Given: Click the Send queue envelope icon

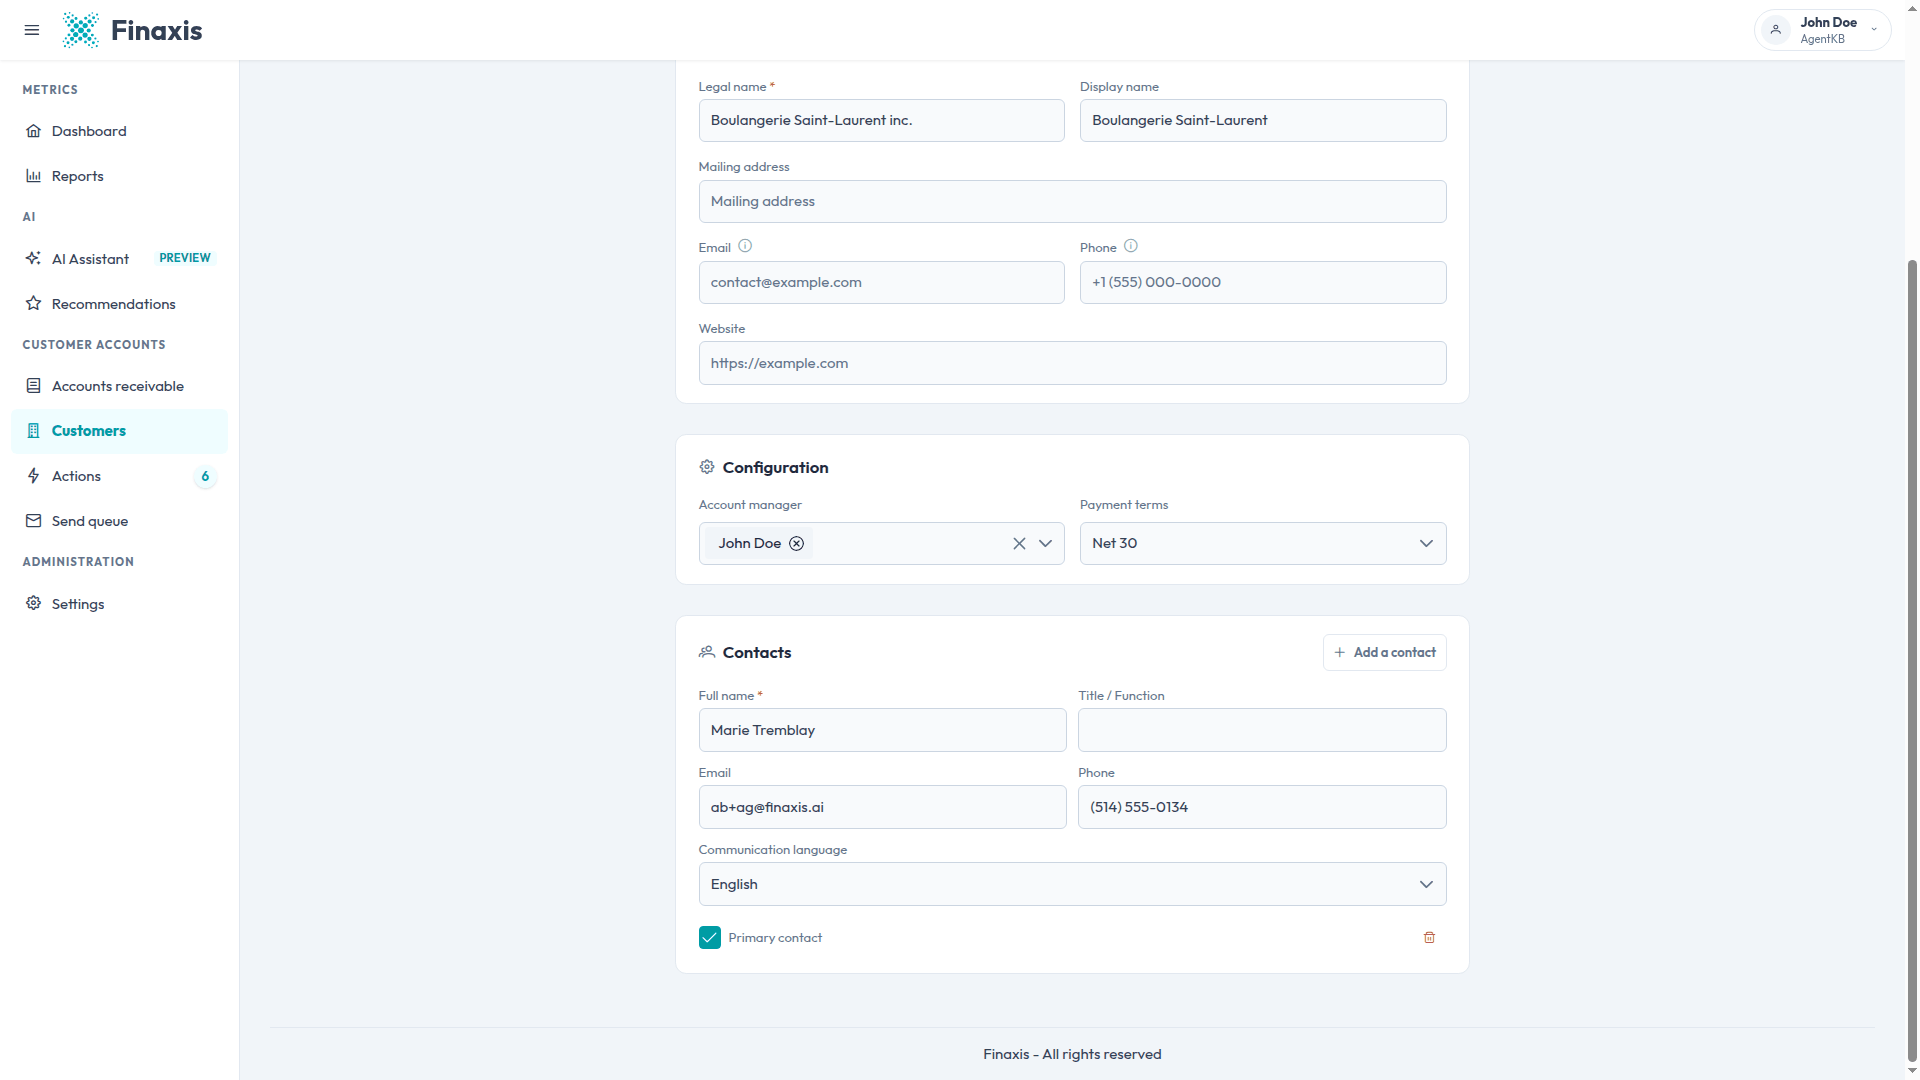Looking at the screenshot, I should (x=34, y=521).
